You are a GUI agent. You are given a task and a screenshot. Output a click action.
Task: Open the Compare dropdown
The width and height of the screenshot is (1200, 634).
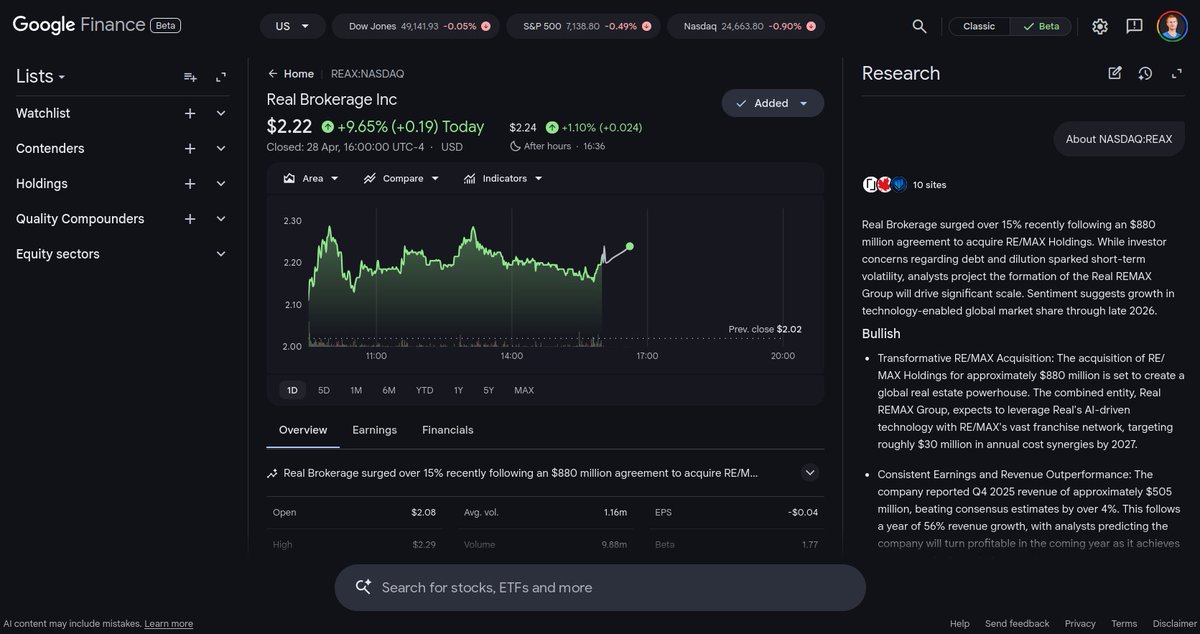pyautogui.click(x=401, y=178)
